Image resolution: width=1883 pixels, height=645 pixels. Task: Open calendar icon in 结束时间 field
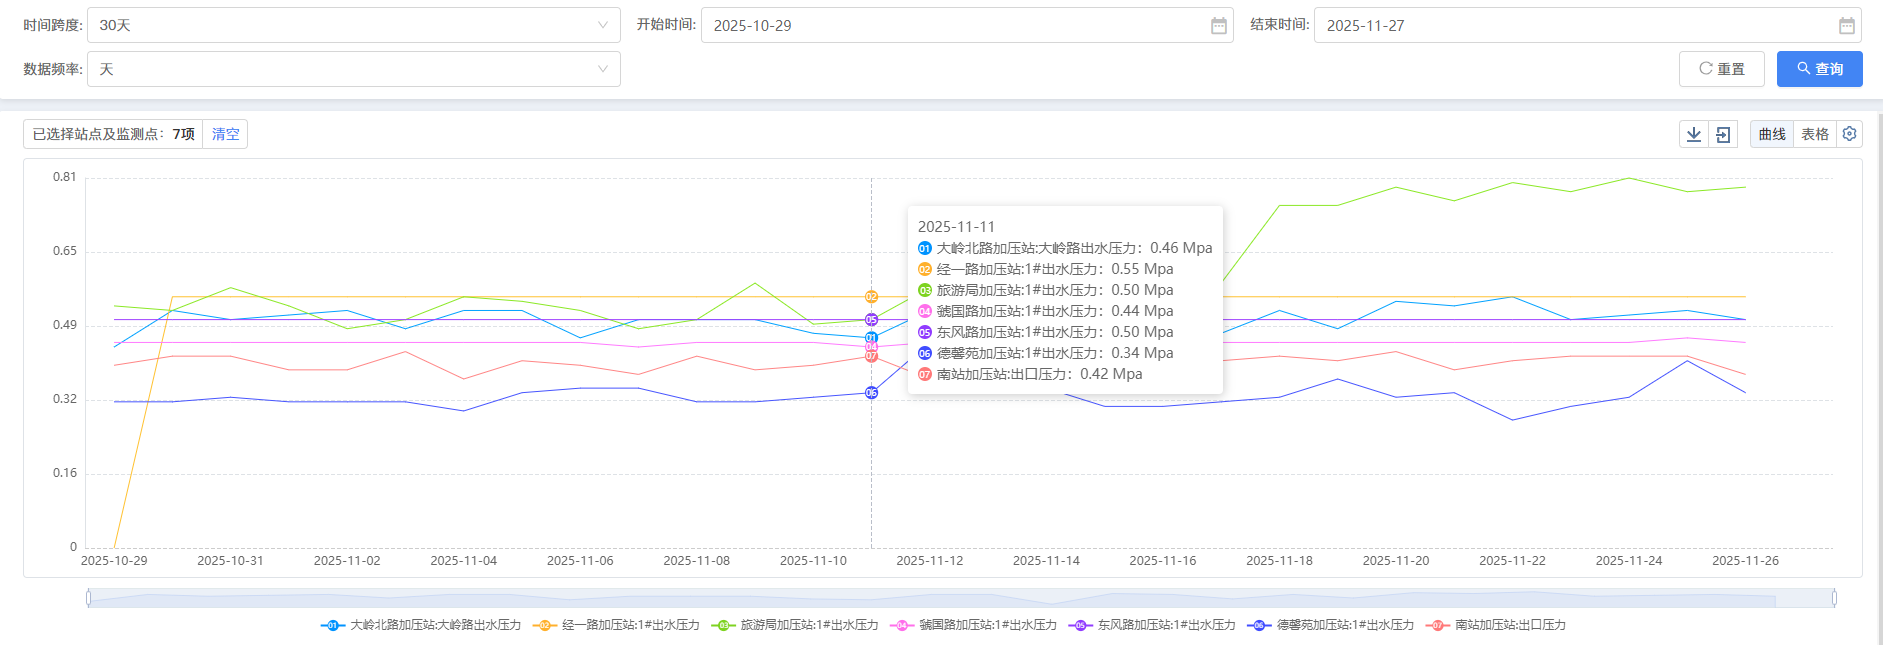[1846, 26]
